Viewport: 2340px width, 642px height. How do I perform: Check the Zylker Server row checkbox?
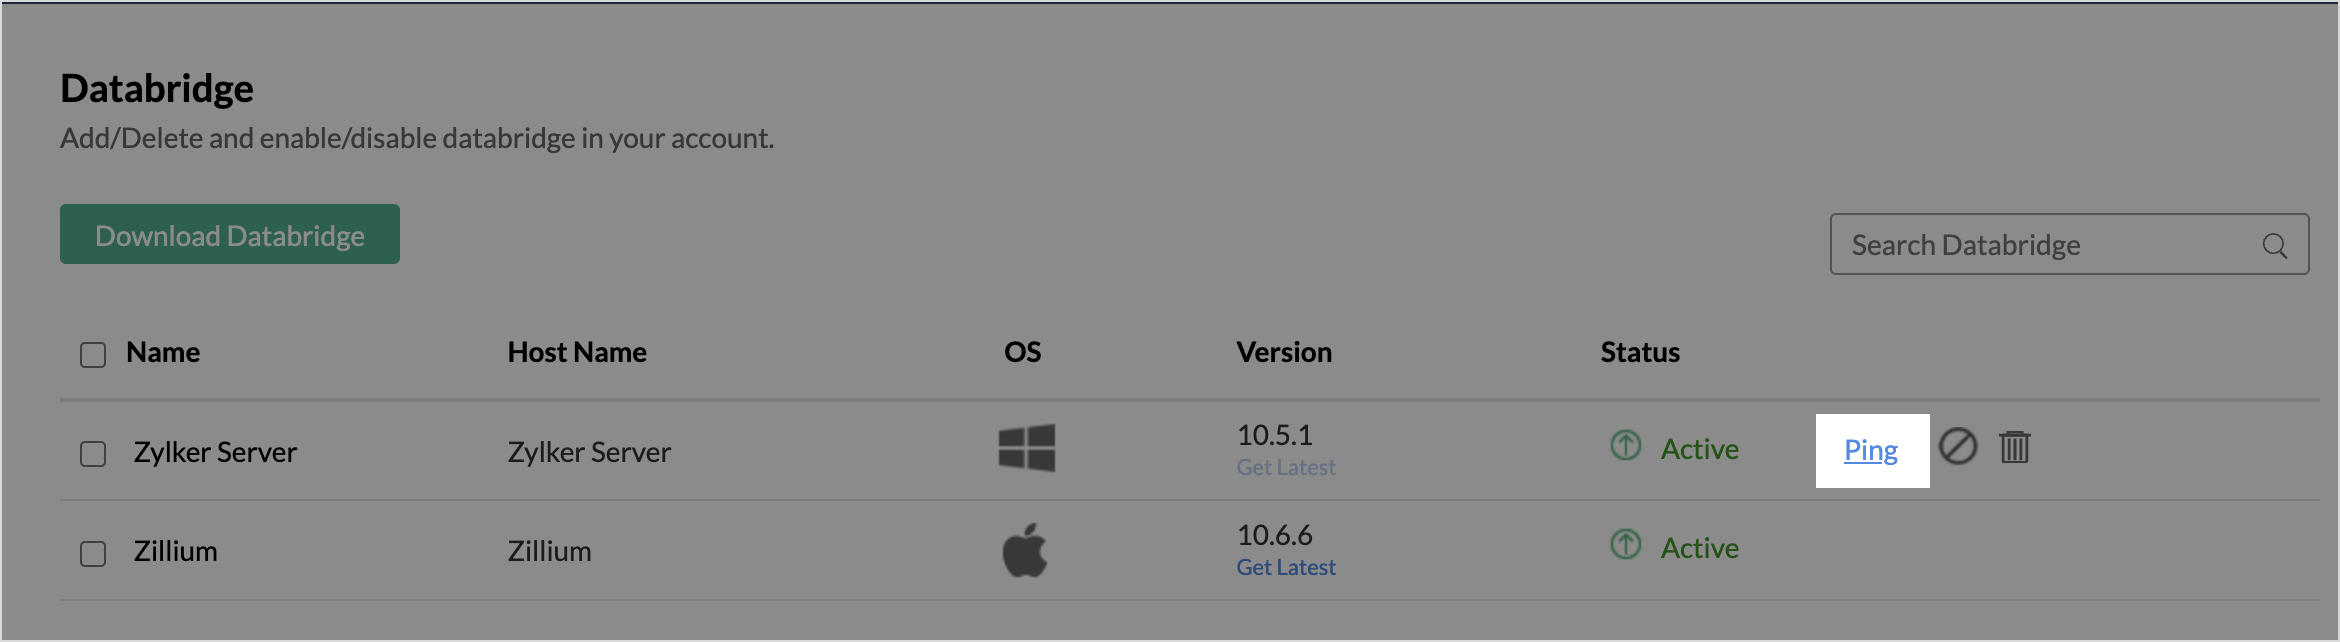93,454
